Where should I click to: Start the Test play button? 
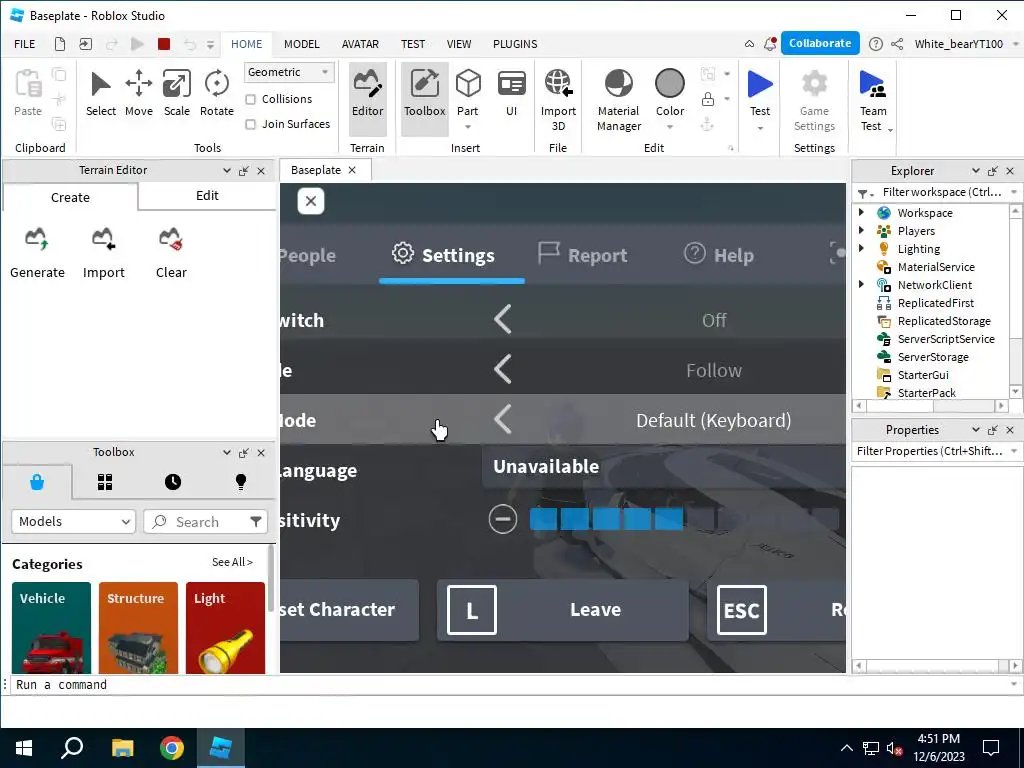(760, 86)
